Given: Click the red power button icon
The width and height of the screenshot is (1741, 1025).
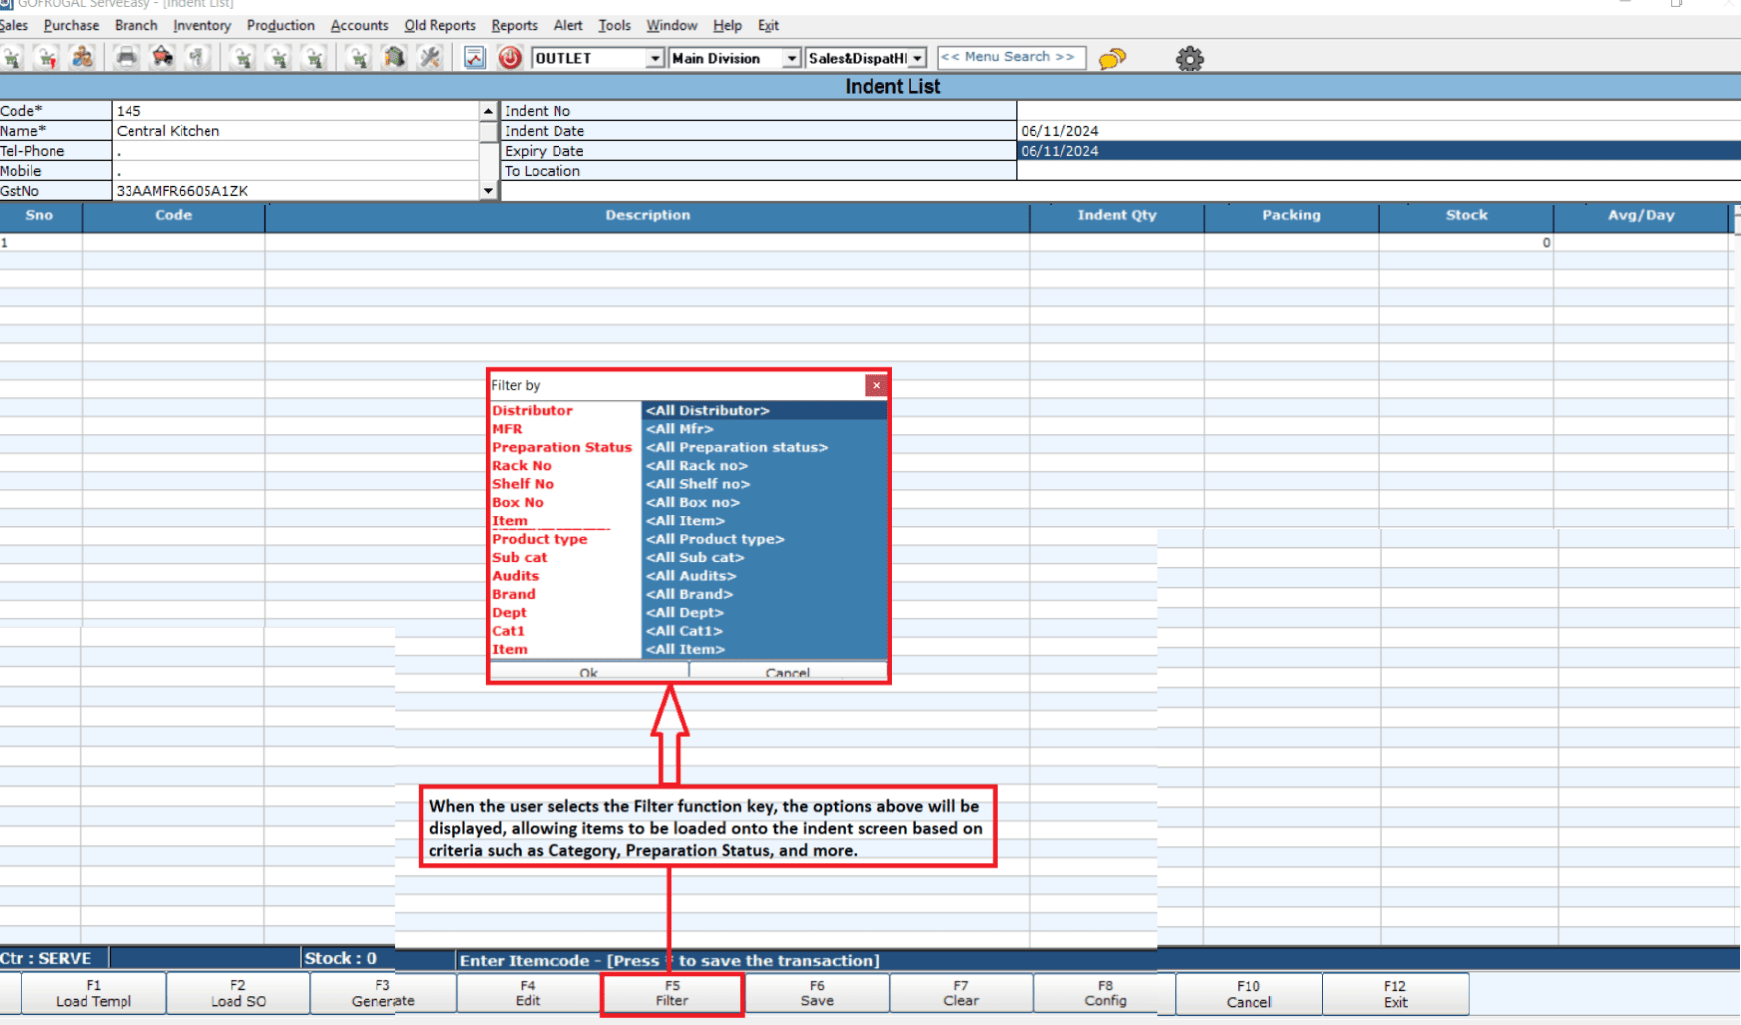Looking at the screenshot, I should pyautogui.click(x=510, y=58).
